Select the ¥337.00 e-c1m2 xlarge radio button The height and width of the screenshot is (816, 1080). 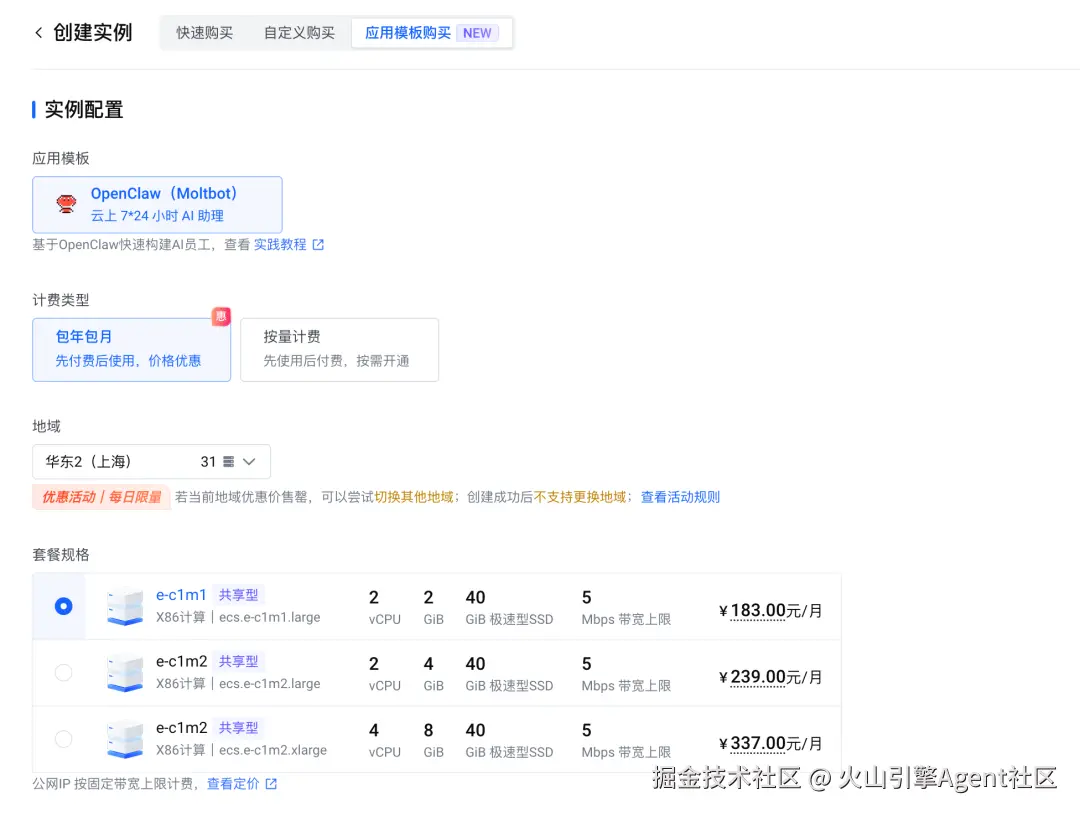click(63, 739)
